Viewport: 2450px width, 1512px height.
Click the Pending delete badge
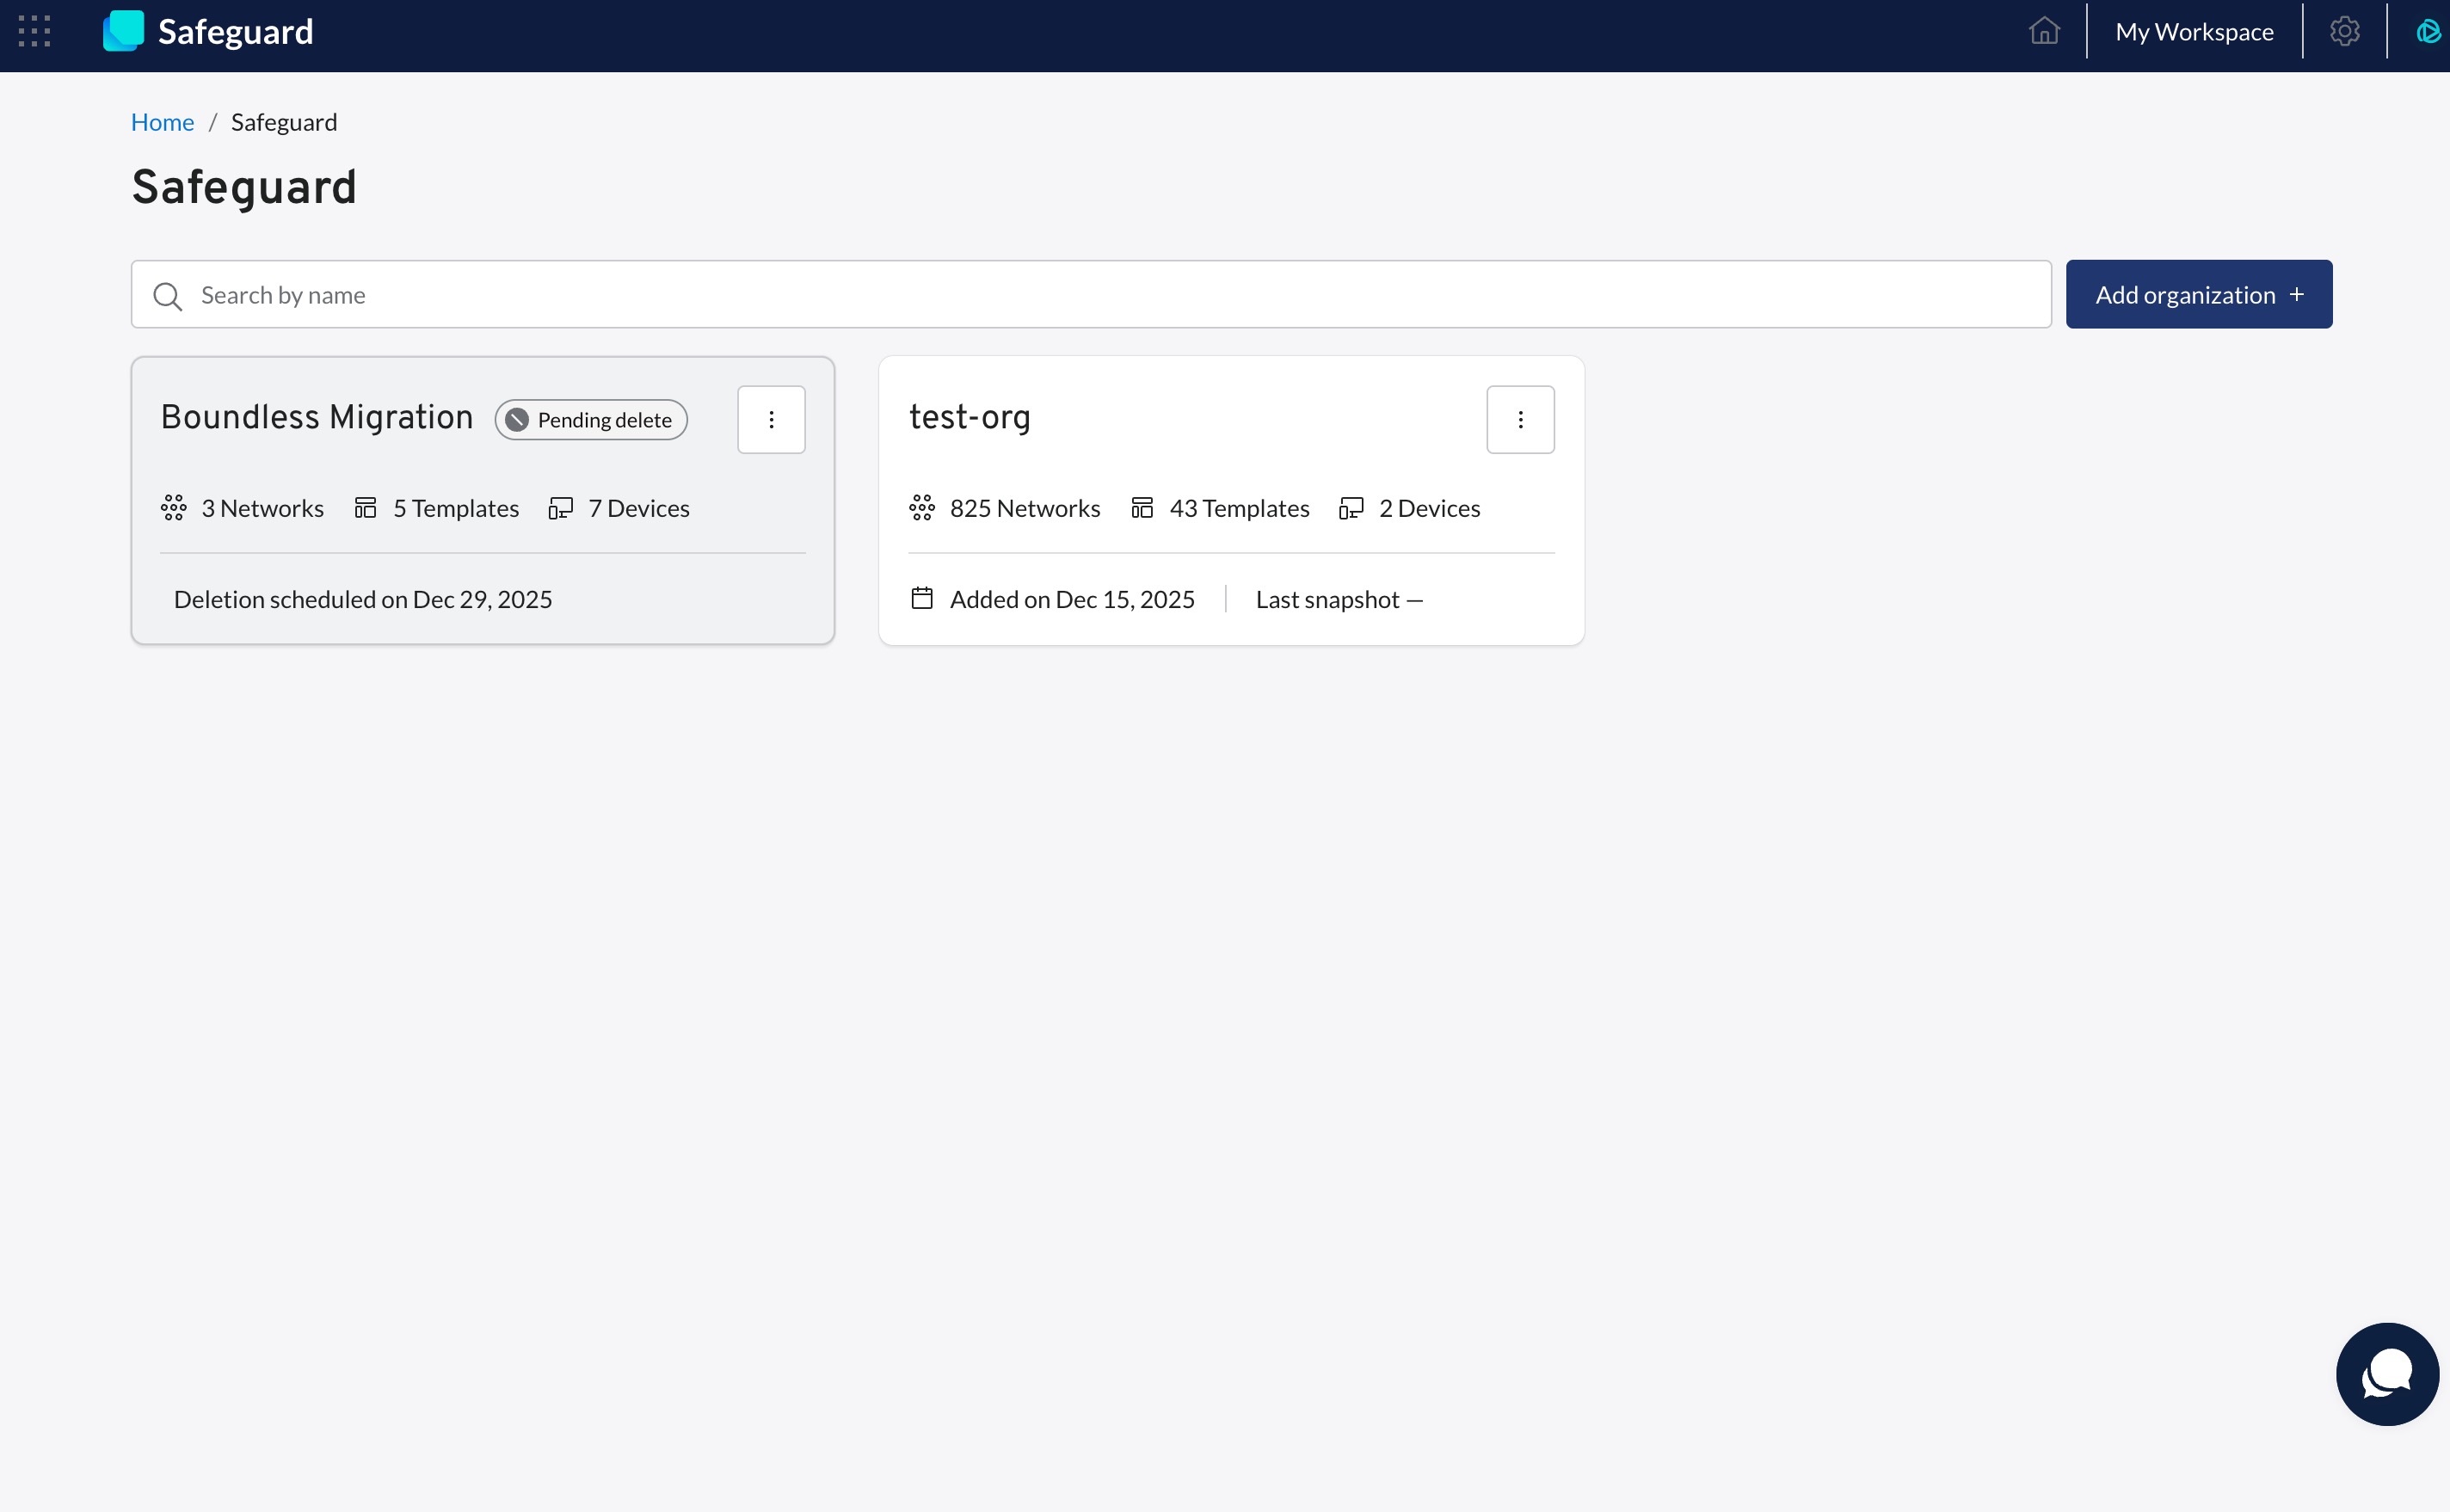(591, 420)
